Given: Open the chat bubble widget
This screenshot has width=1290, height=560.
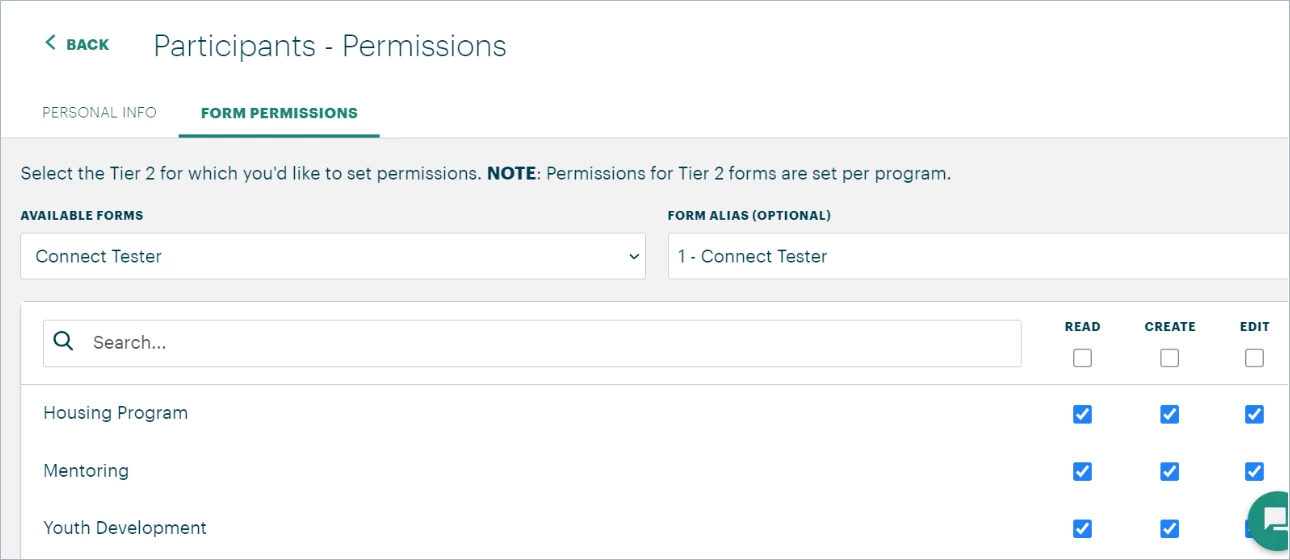Looking at the screenshot, I should 1270,520.
